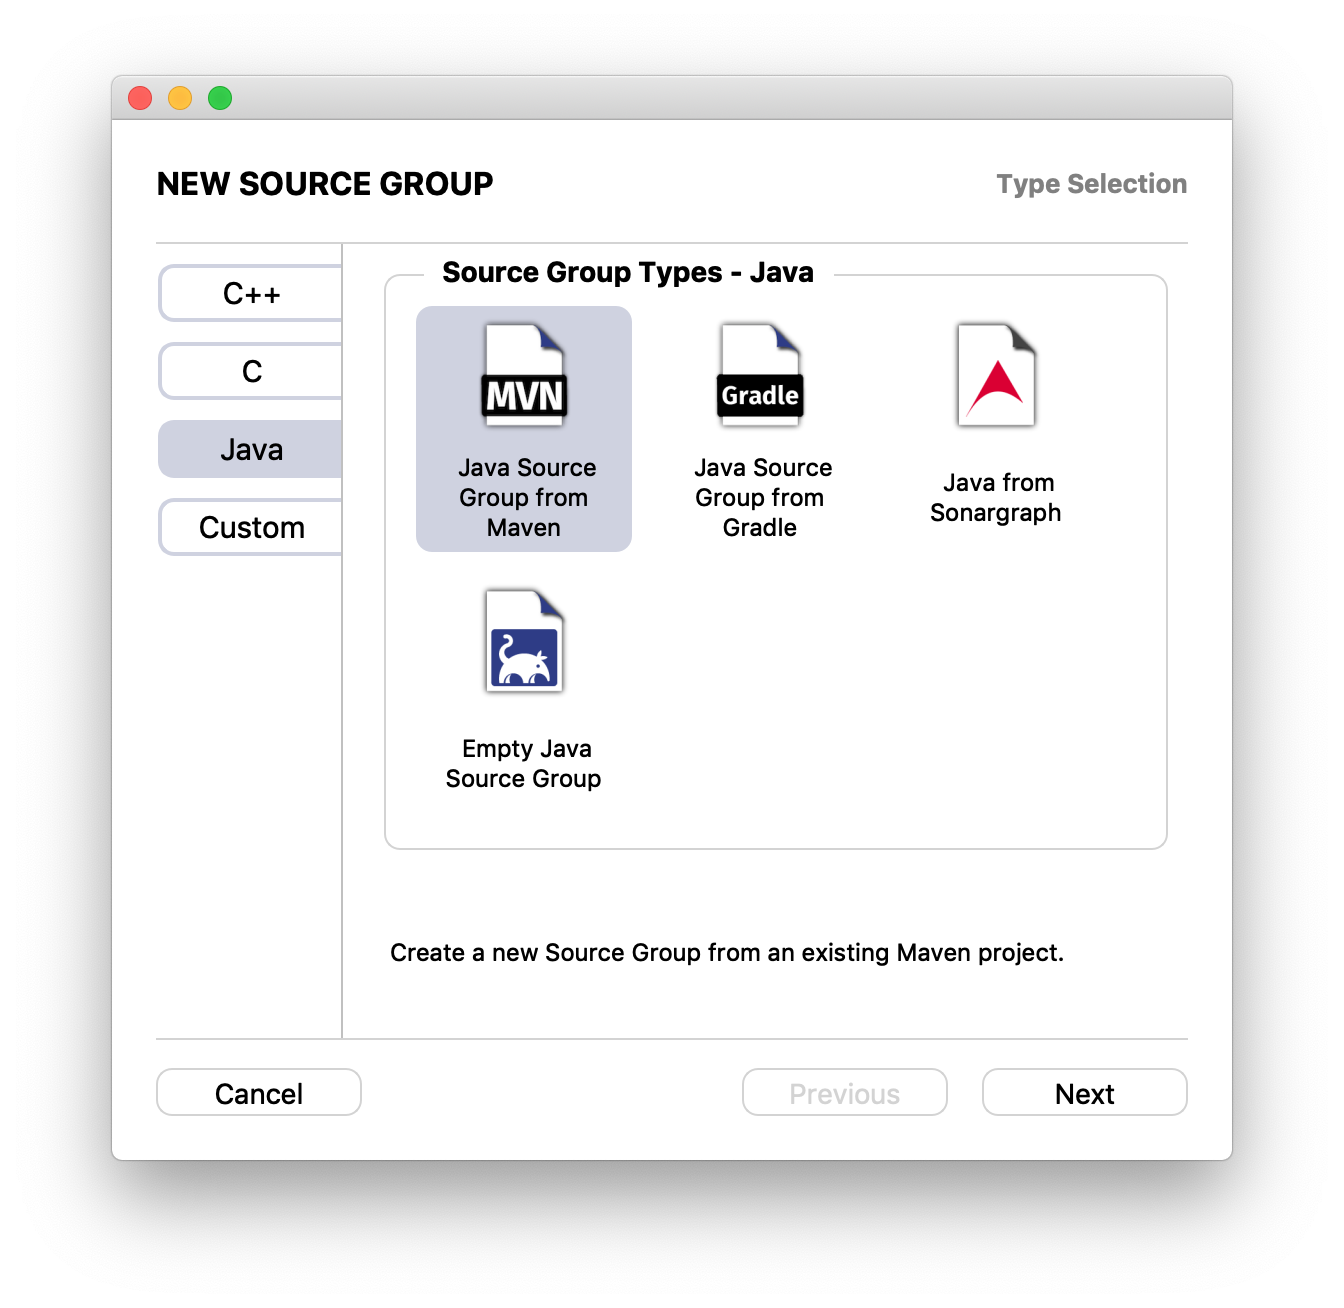Select the Maven MVN file icon

point(525,375)
